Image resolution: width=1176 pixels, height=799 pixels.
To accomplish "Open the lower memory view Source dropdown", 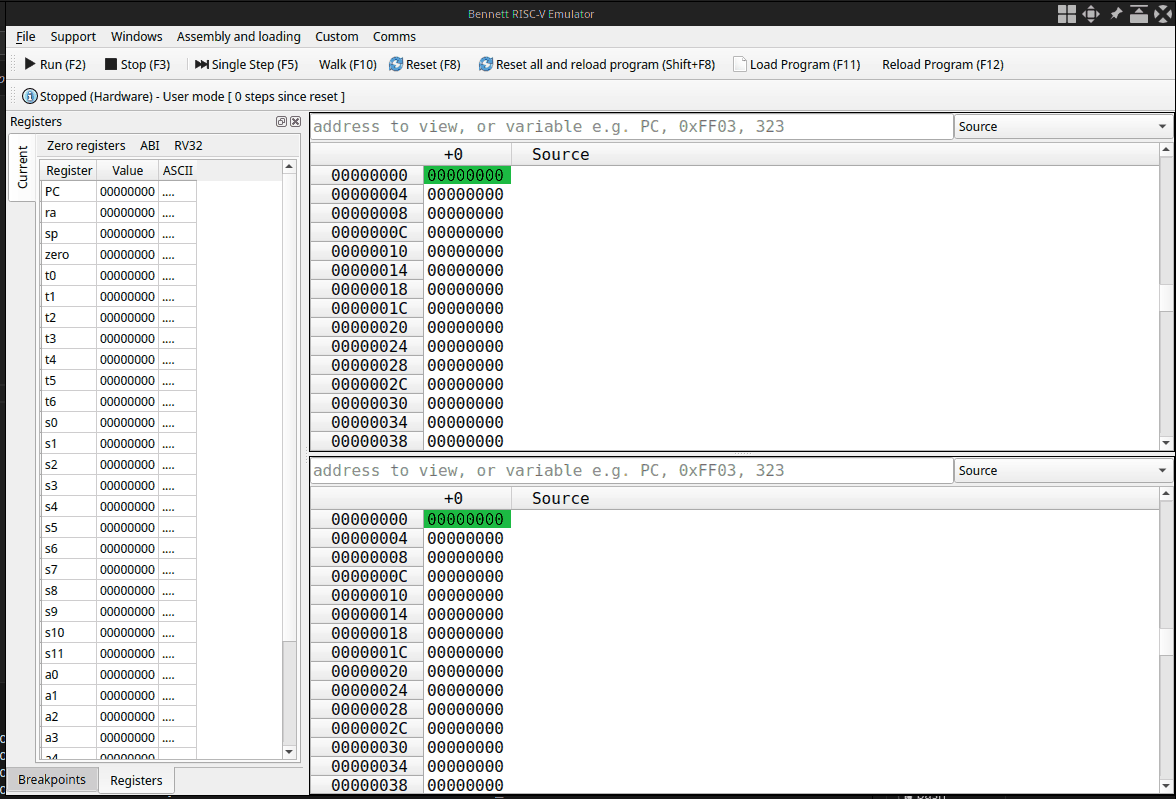I will pos(1063,471).
